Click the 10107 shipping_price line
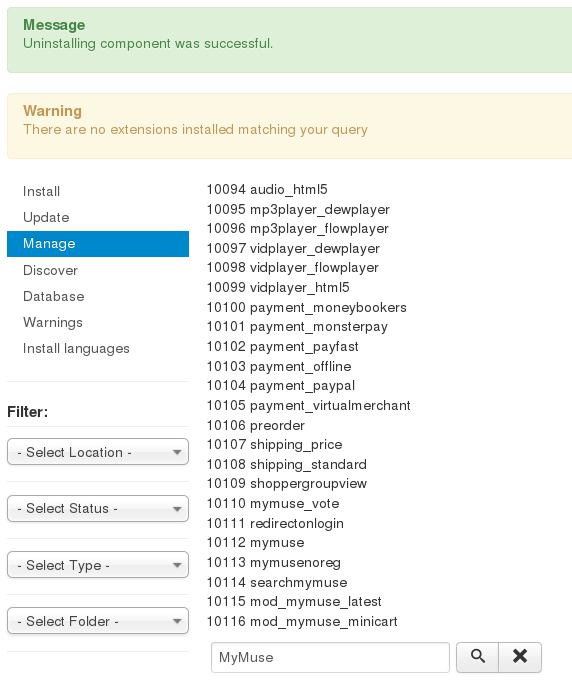This screenshot has height=685, width=572. [x=274, y=444]
